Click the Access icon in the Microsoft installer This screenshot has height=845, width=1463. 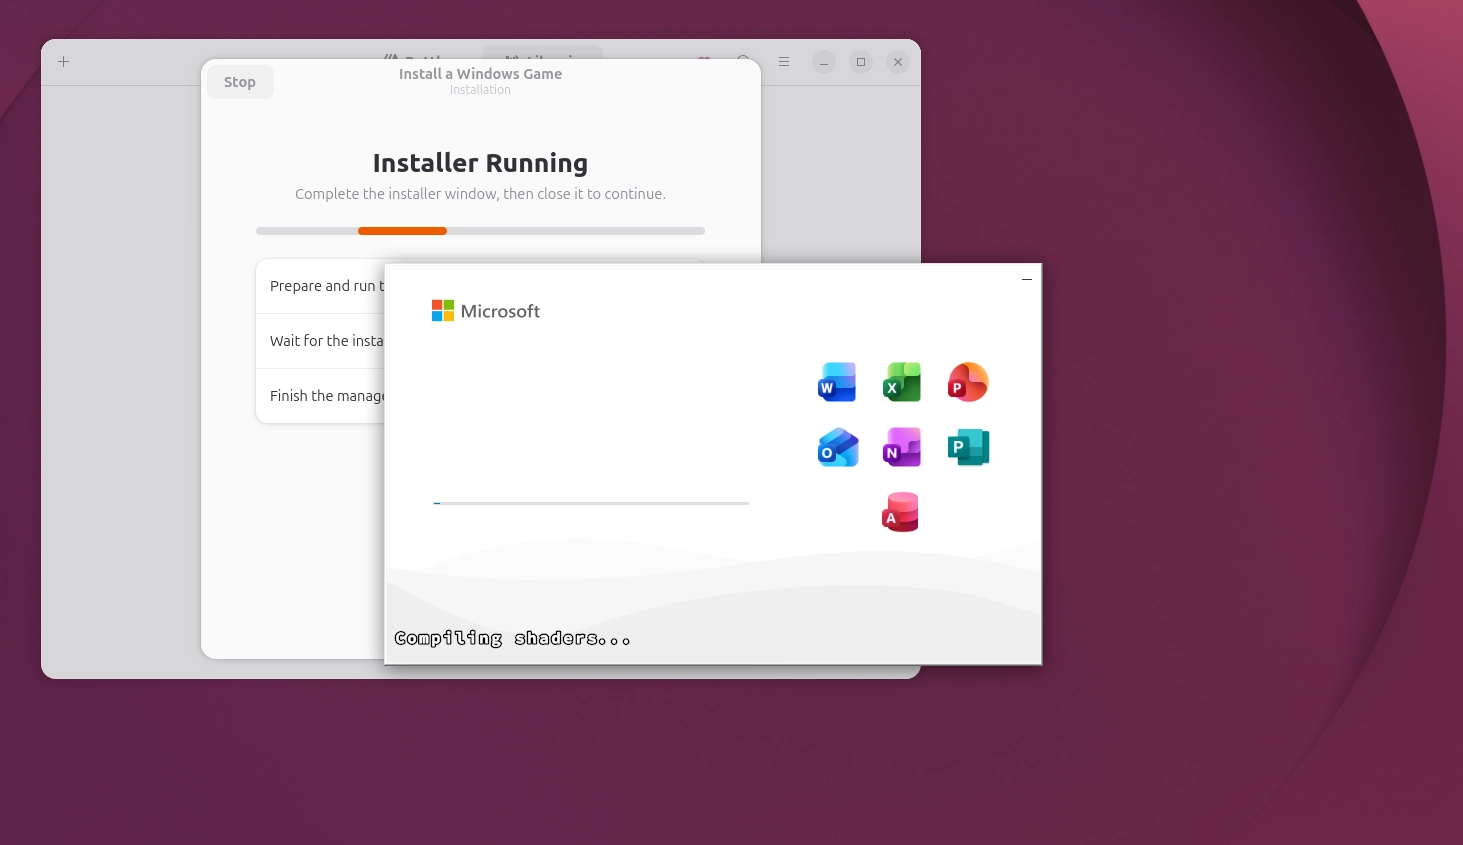[x=900, y=512]
